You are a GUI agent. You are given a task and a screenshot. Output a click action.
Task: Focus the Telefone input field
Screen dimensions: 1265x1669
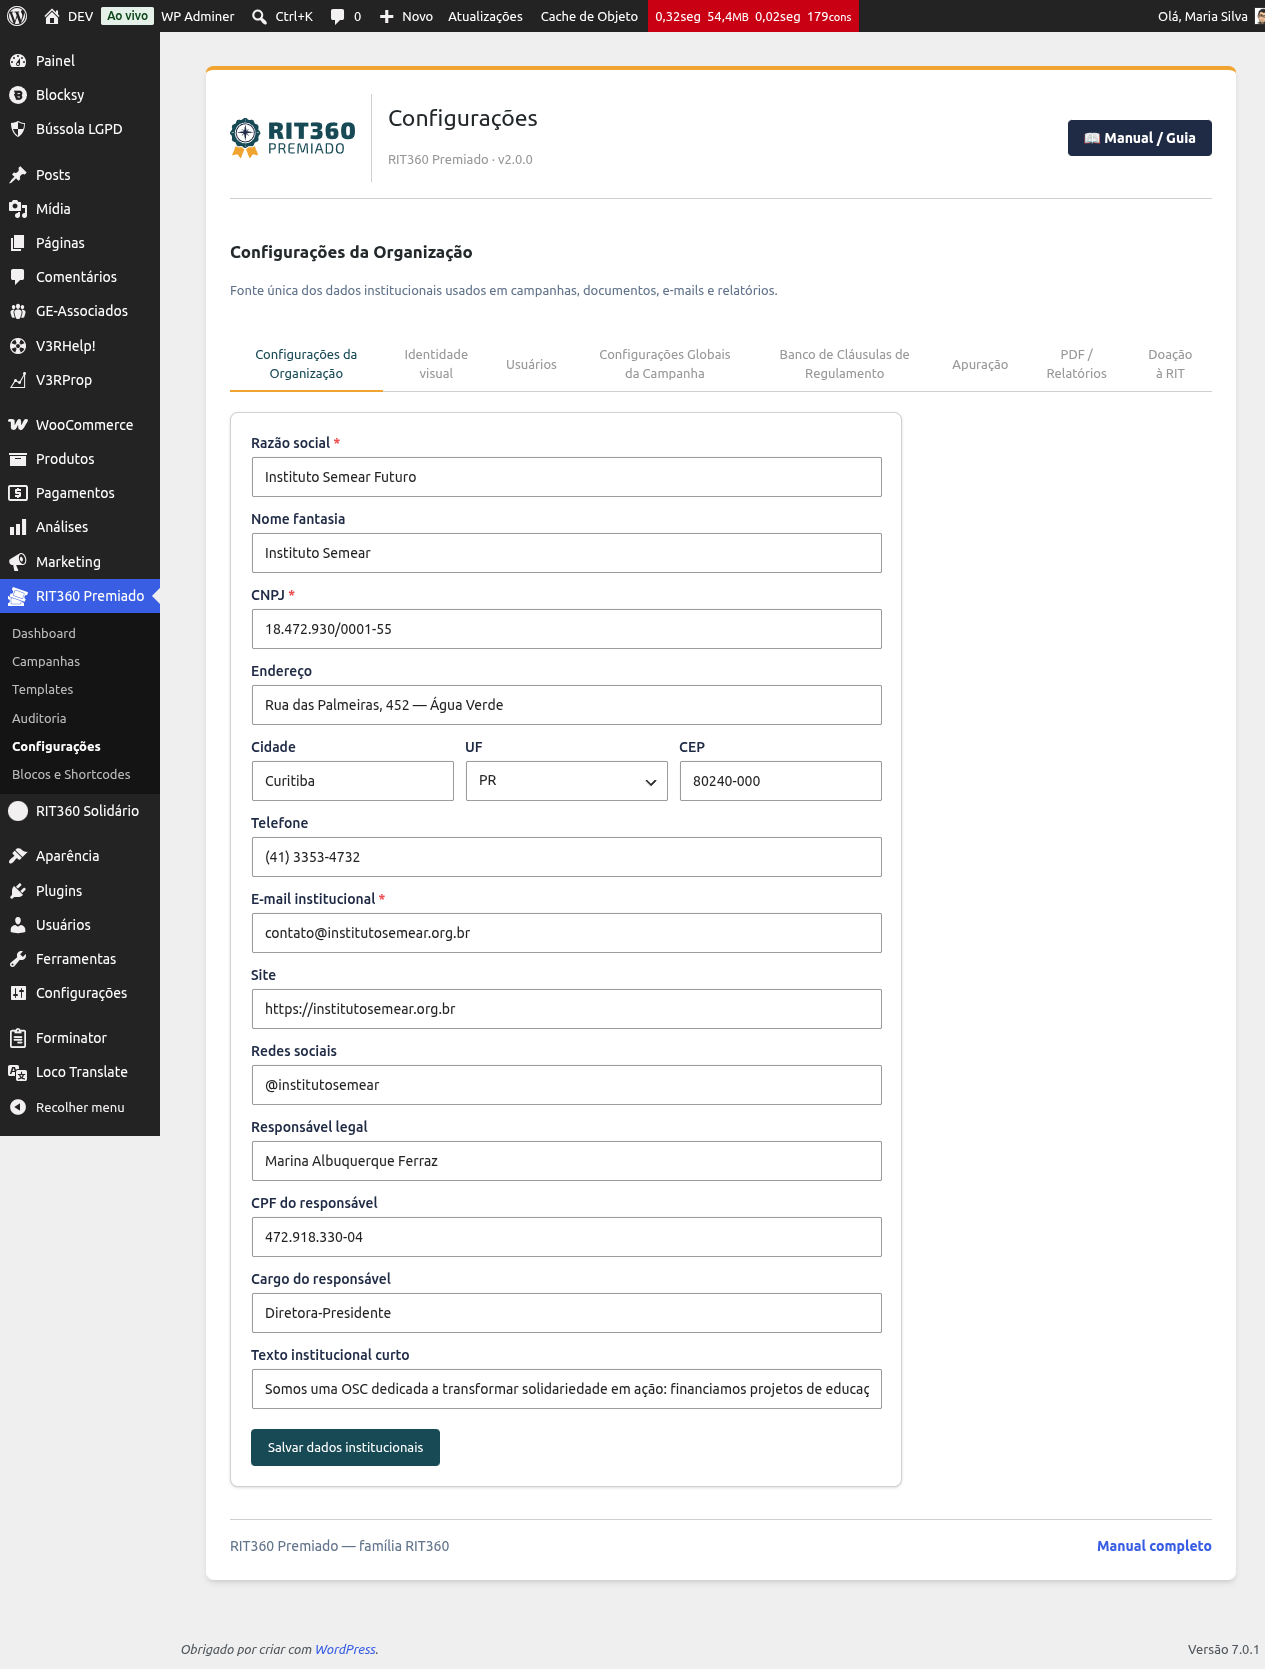(x=567, y=857)
